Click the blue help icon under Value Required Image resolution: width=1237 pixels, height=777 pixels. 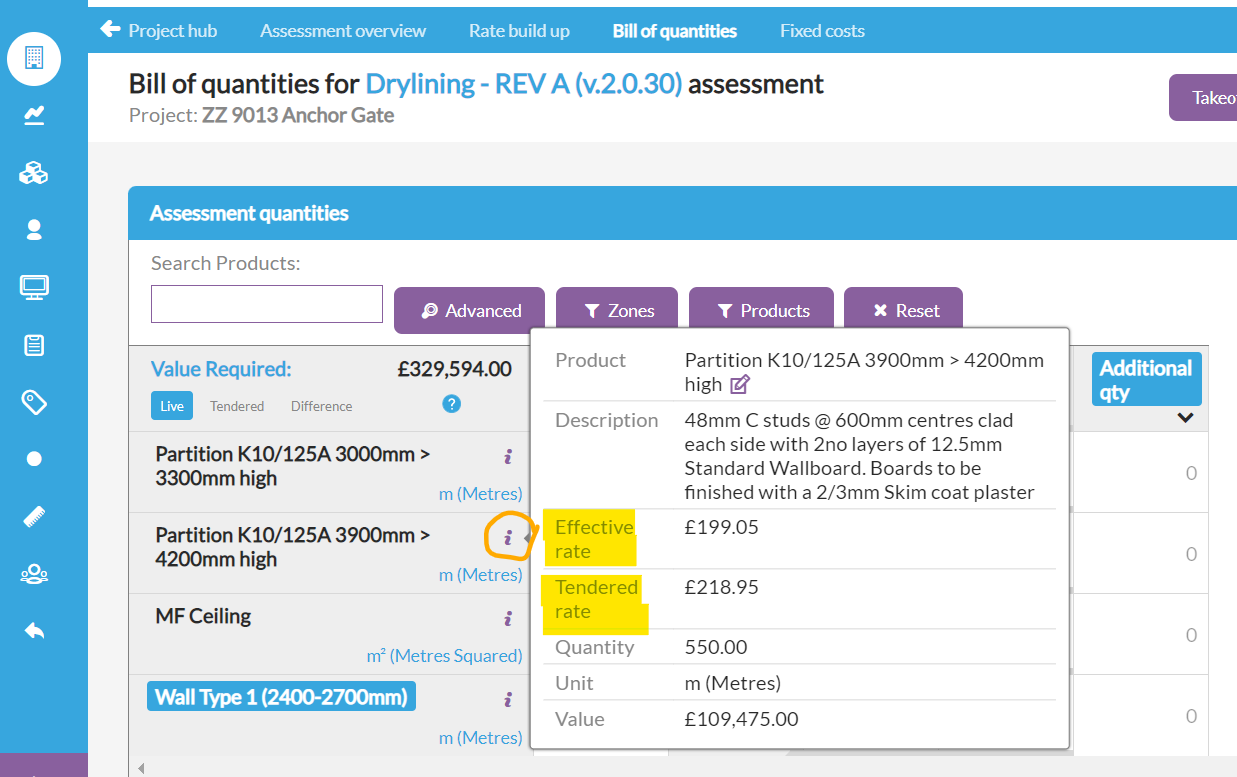pyautogui.click(x=452, y=404)
